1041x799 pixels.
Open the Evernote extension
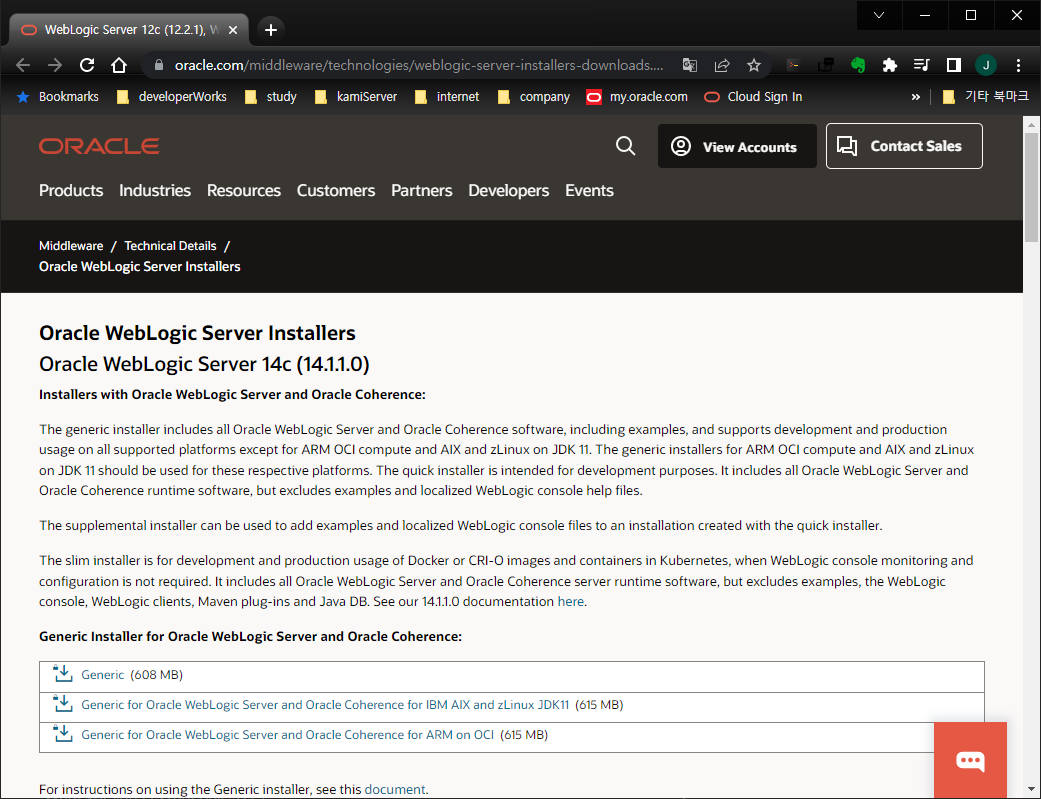click(858, 65)
